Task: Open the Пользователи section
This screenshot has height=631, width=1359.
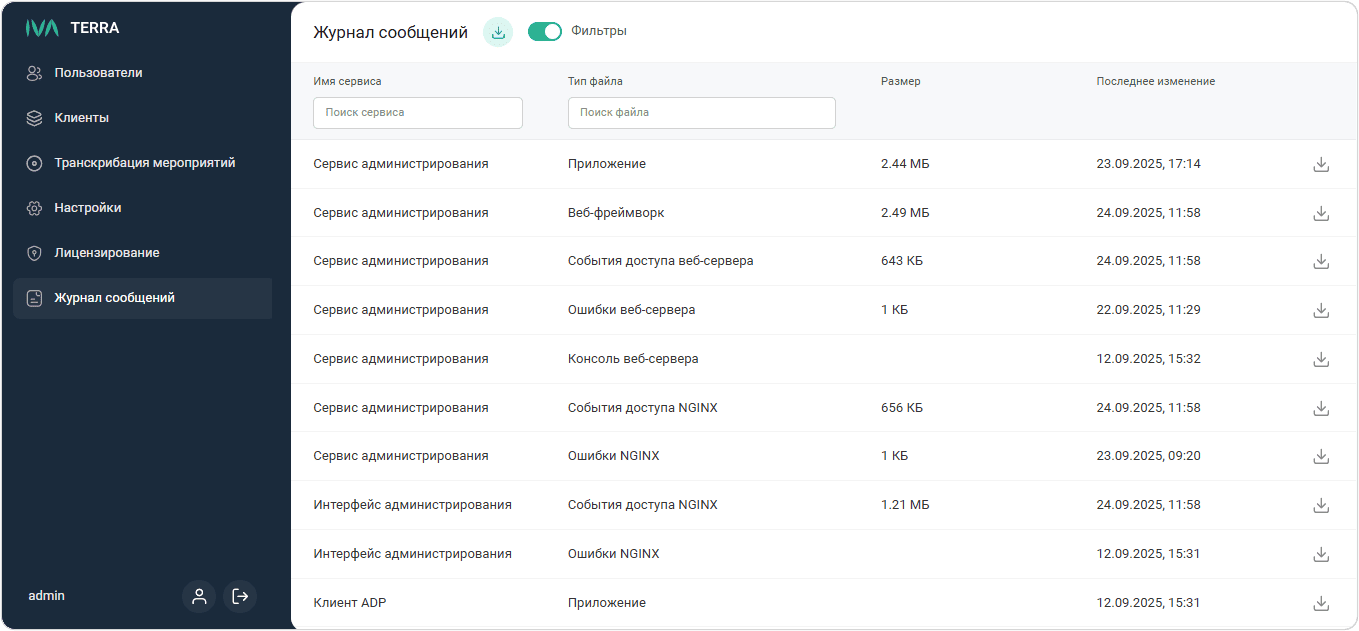Action: 98,73
